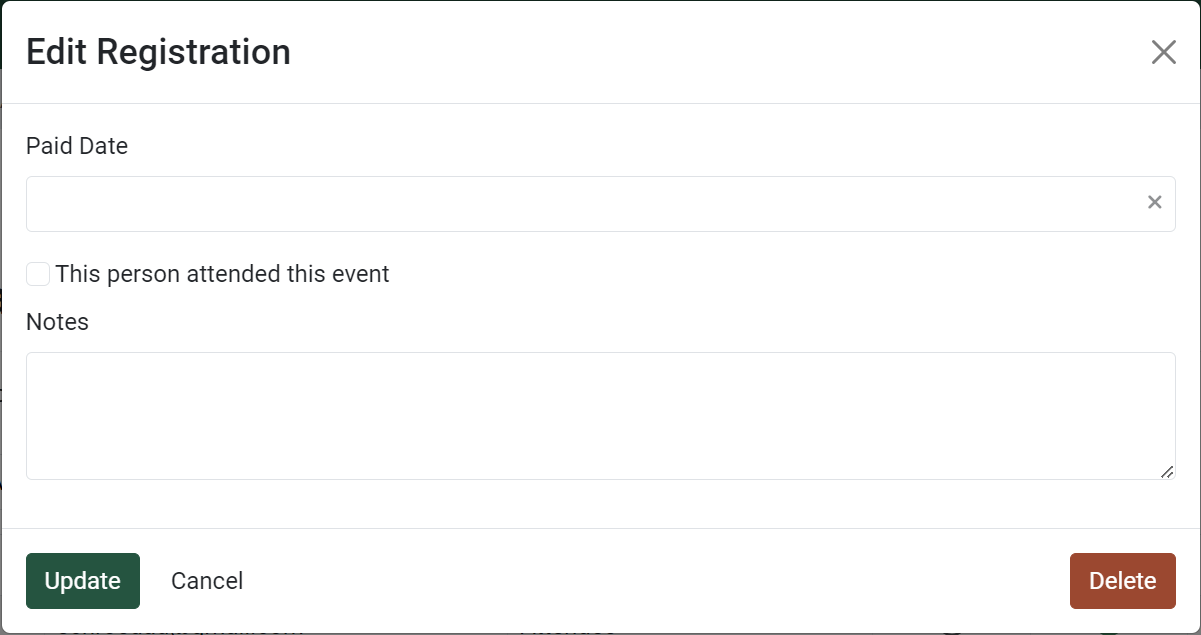1201x635 pixels.
Task: Check the 'This person attended this event' checkbox
Action: [x=37, y=273]
